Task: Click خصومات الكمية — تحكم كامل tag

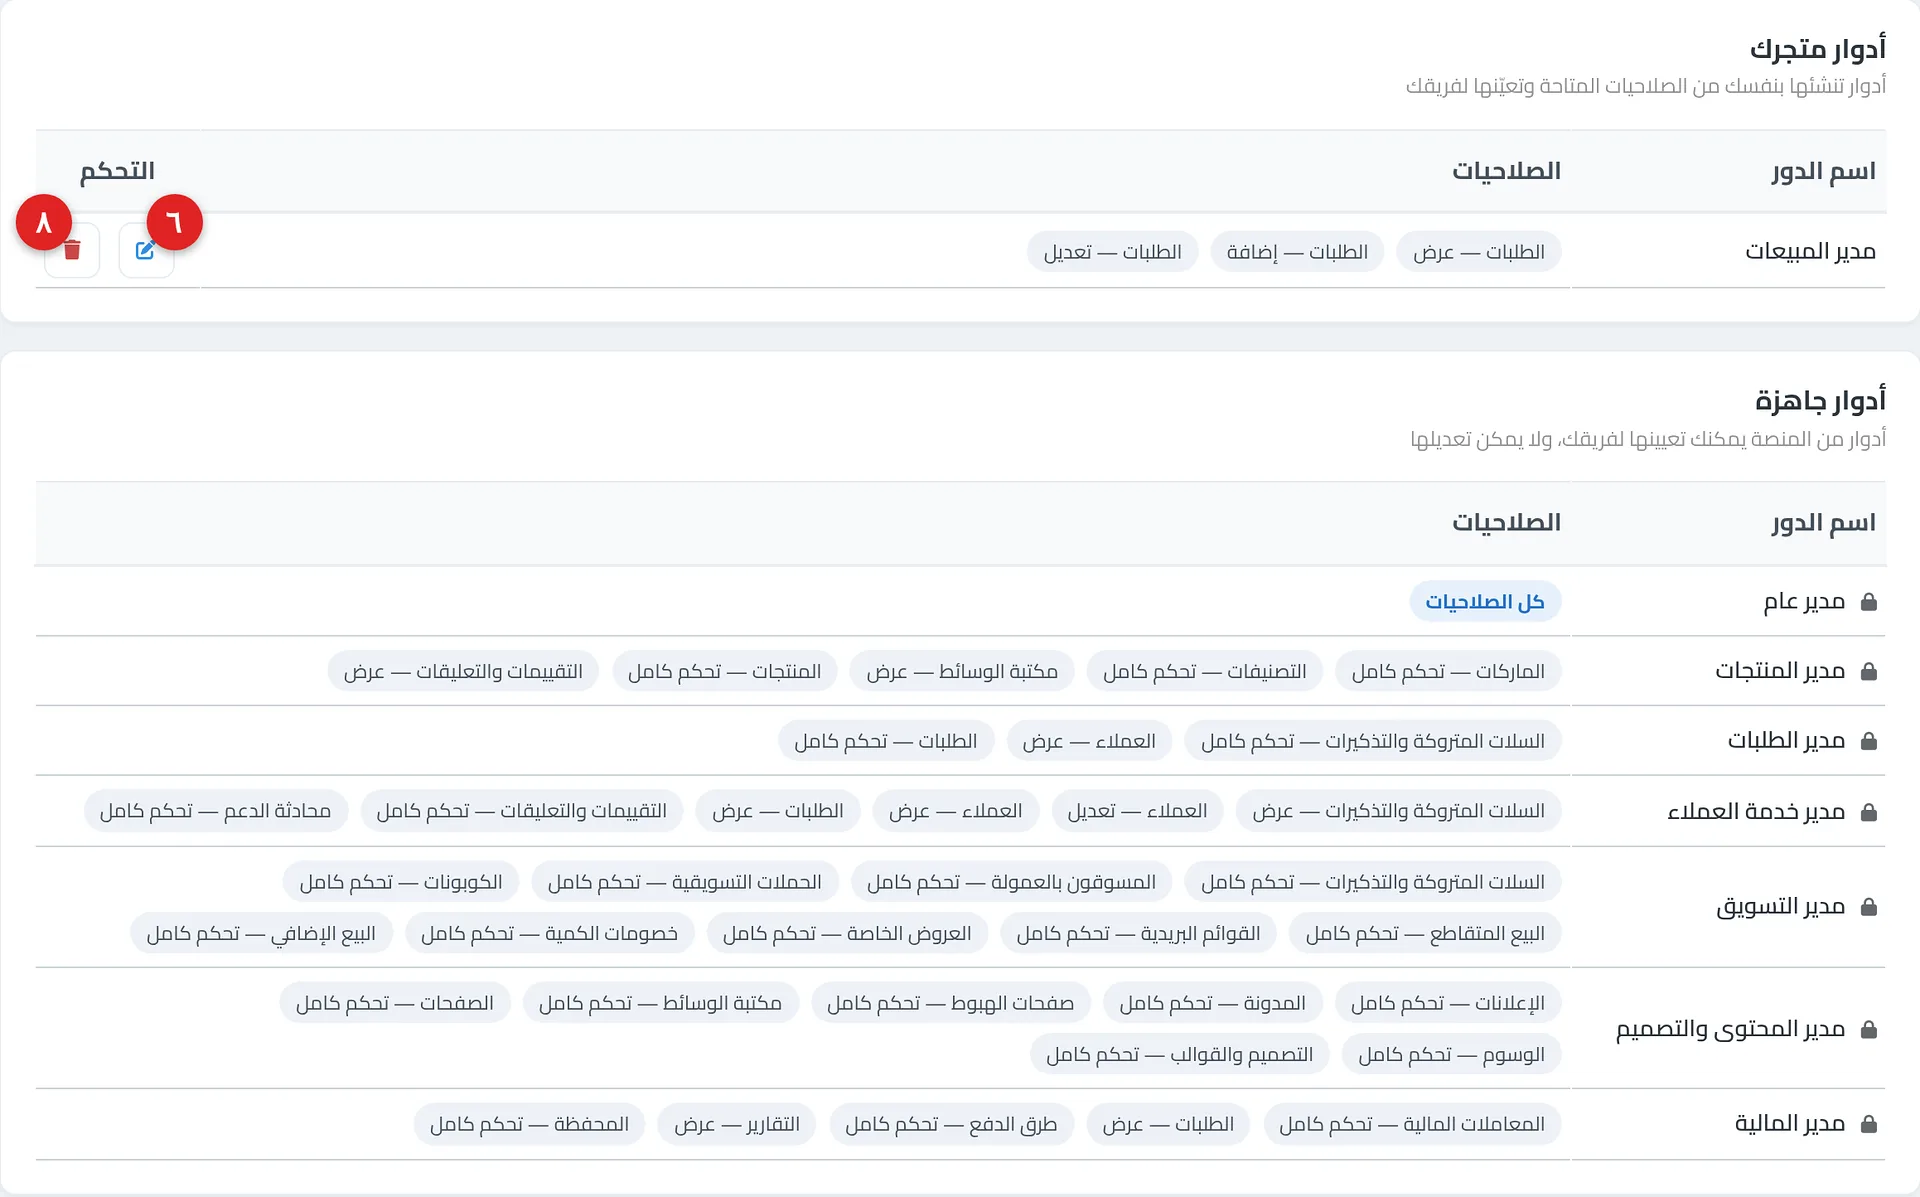Action: tap(549, 933)
